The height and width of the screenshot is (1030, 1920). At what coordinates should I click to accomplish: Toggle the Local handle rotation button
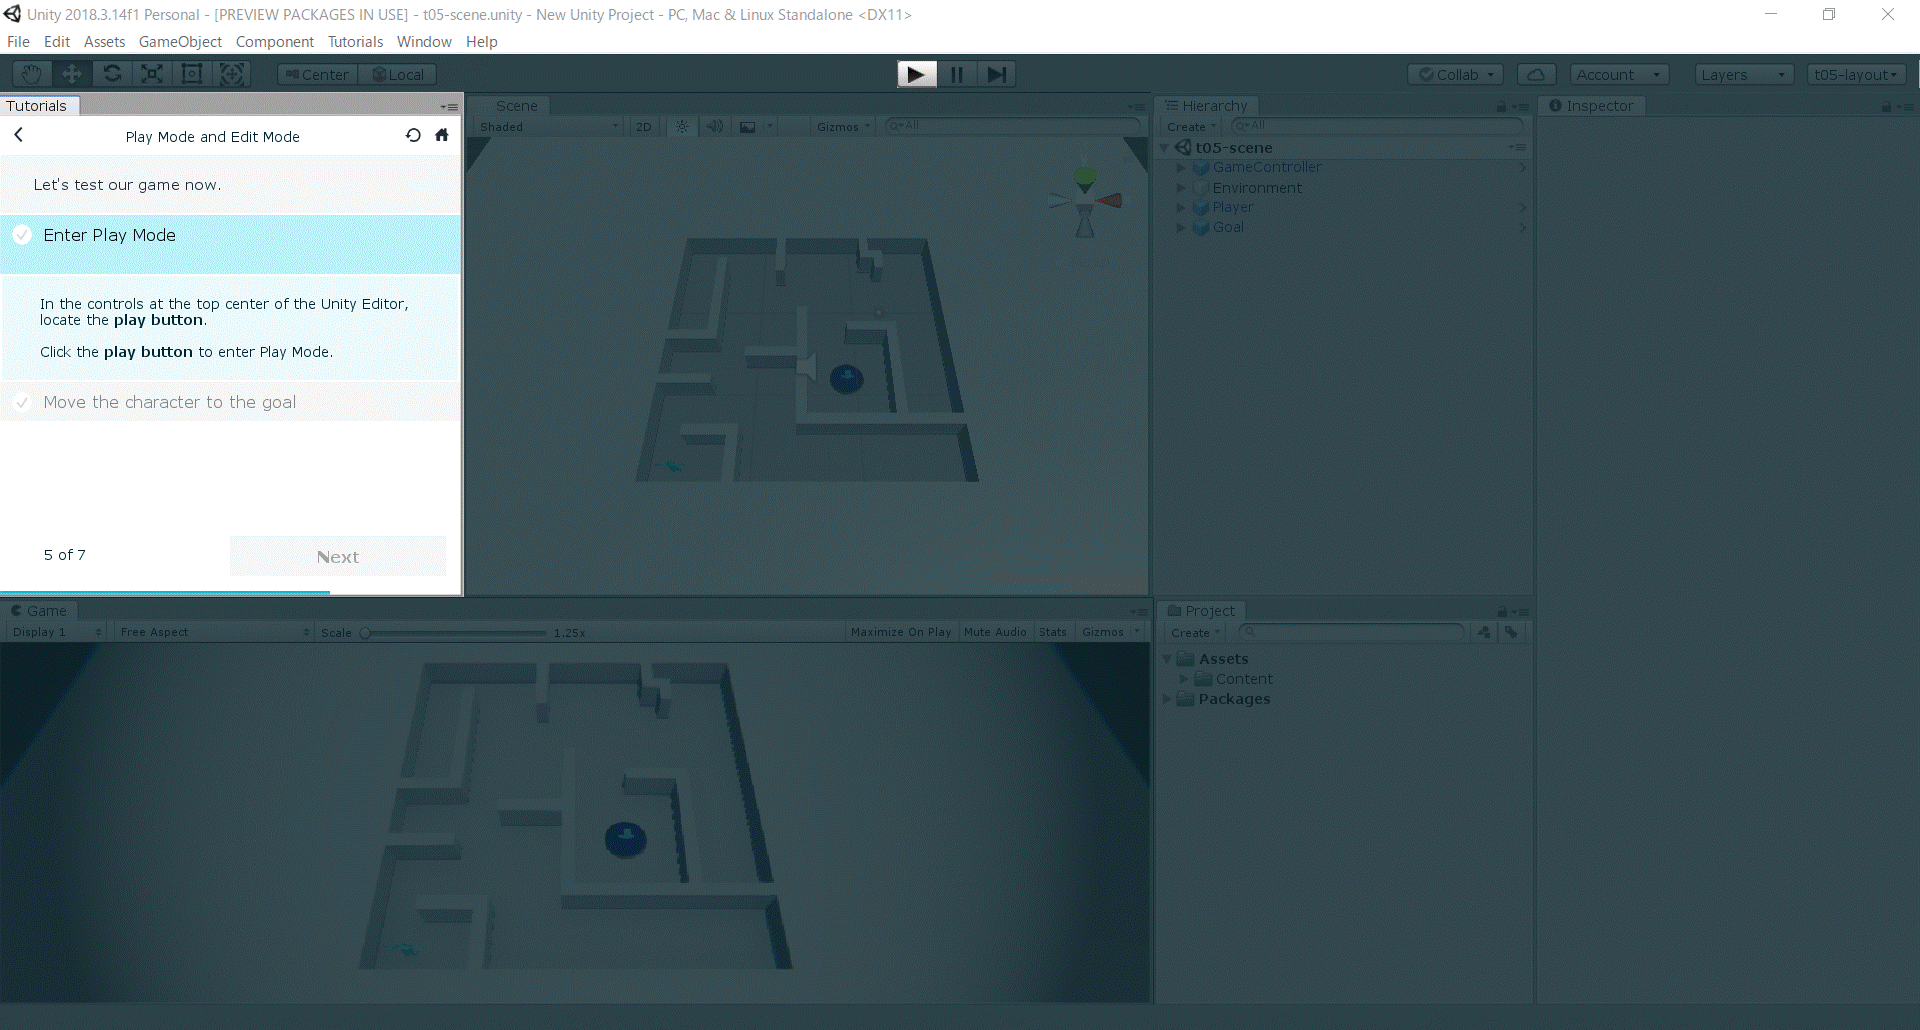click(x=398, y=74)
